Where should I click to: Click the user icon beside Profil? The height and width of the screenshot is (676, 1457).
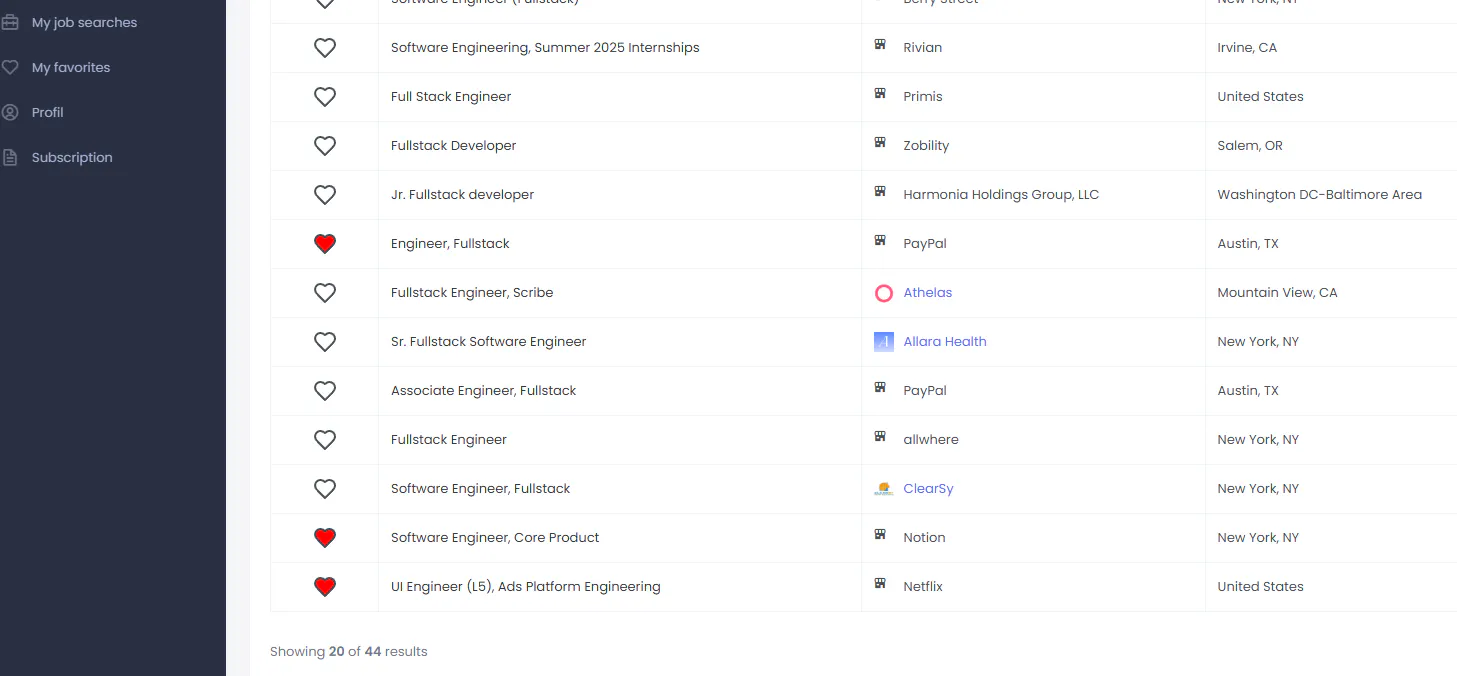point(10,112)
